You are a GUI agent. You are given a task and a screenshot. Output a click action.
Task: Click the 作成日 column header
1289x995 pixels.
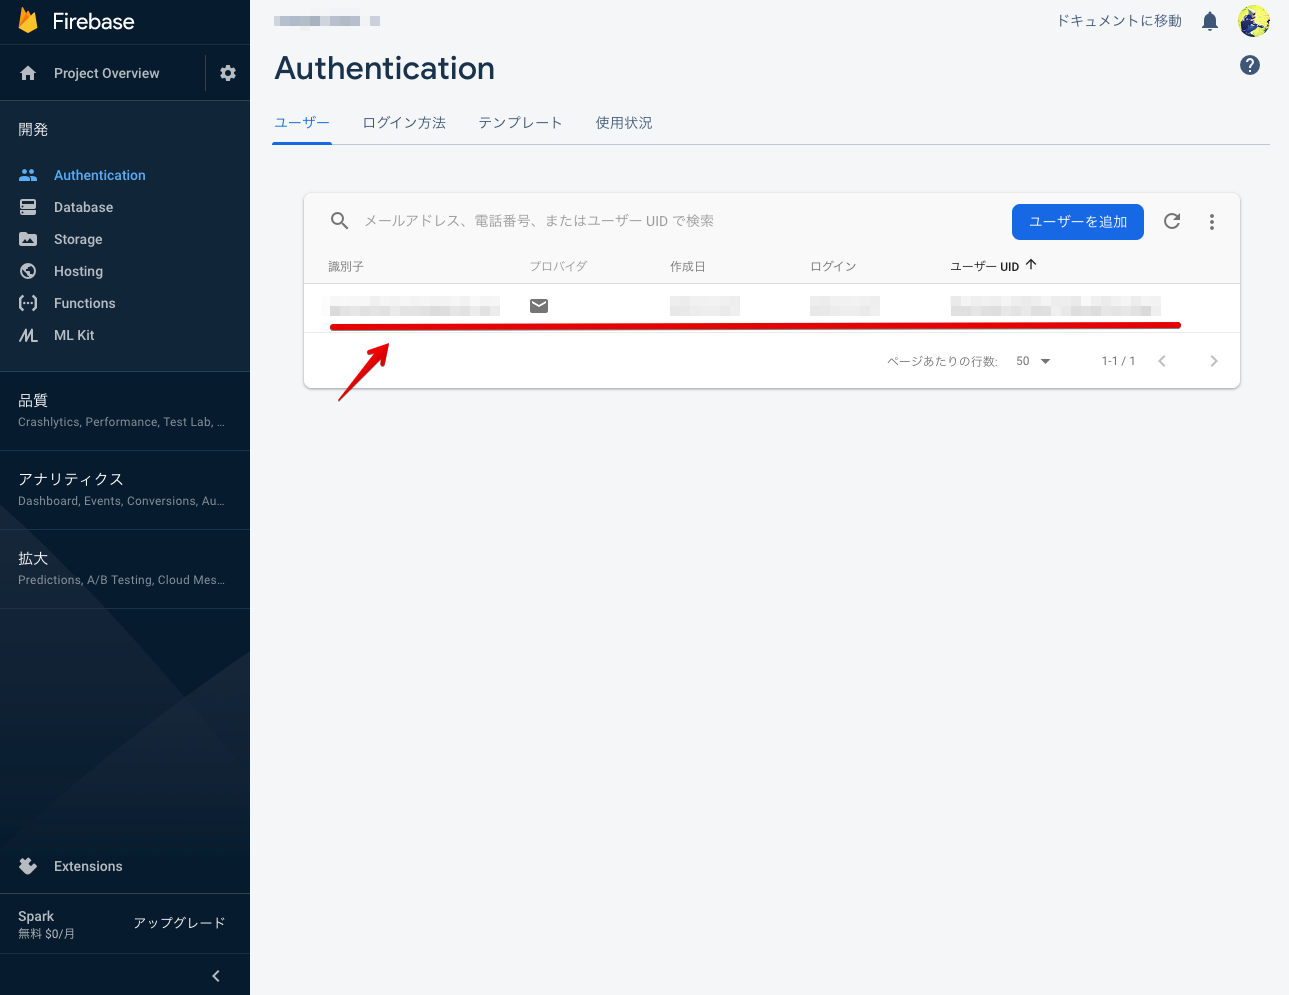[x=688, y=267]
